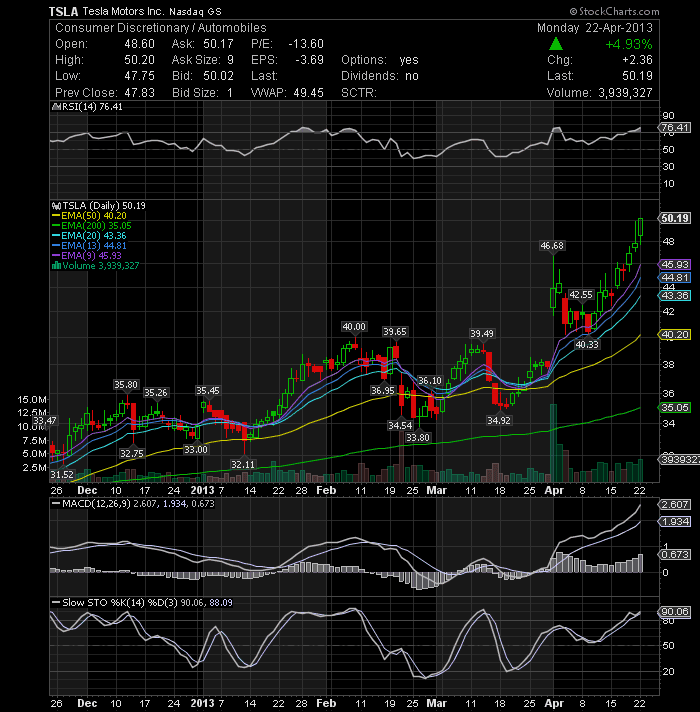The image size is (700, 712).
Task: Click Consumer Discretionary / Automobiles sector text
Action: pyautogui.click(x=161, y=28)
